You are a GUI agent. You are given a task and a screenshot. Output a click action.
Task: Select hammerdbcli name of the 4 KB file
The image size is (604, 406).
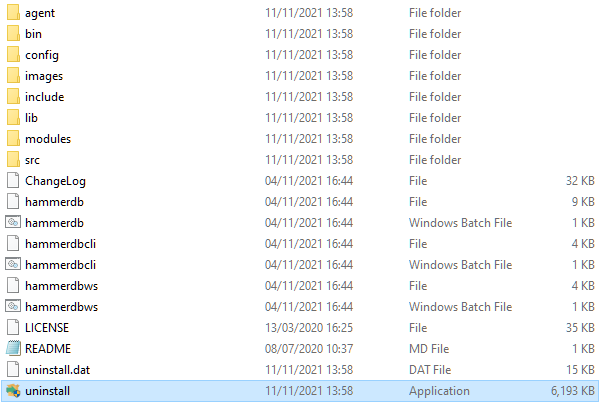click(60, 243)
